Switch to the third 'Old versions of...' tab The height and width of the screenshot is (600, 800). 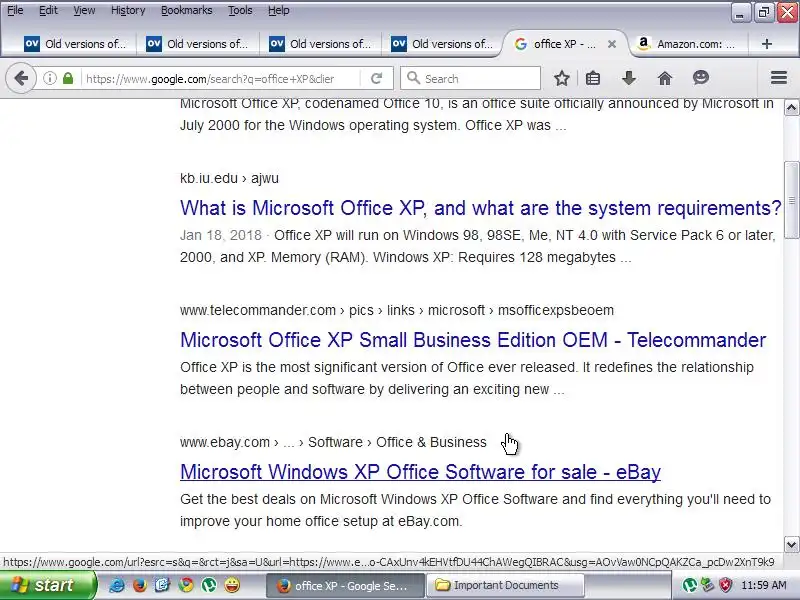click(319, 44)
